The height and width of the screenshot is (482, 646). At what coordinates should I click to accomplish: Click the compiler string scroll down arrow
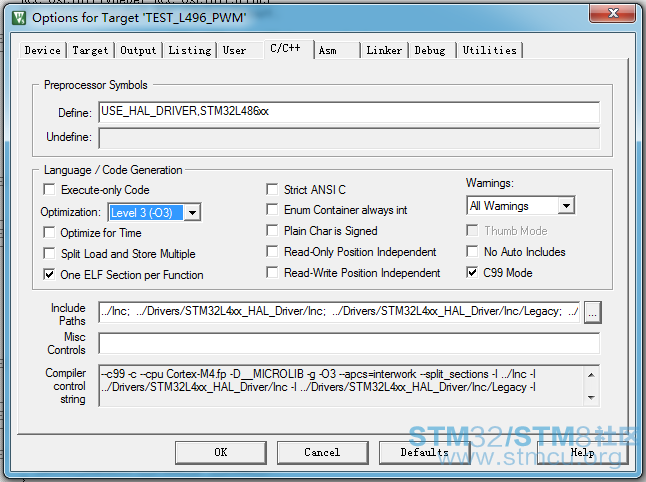point(591,397)
